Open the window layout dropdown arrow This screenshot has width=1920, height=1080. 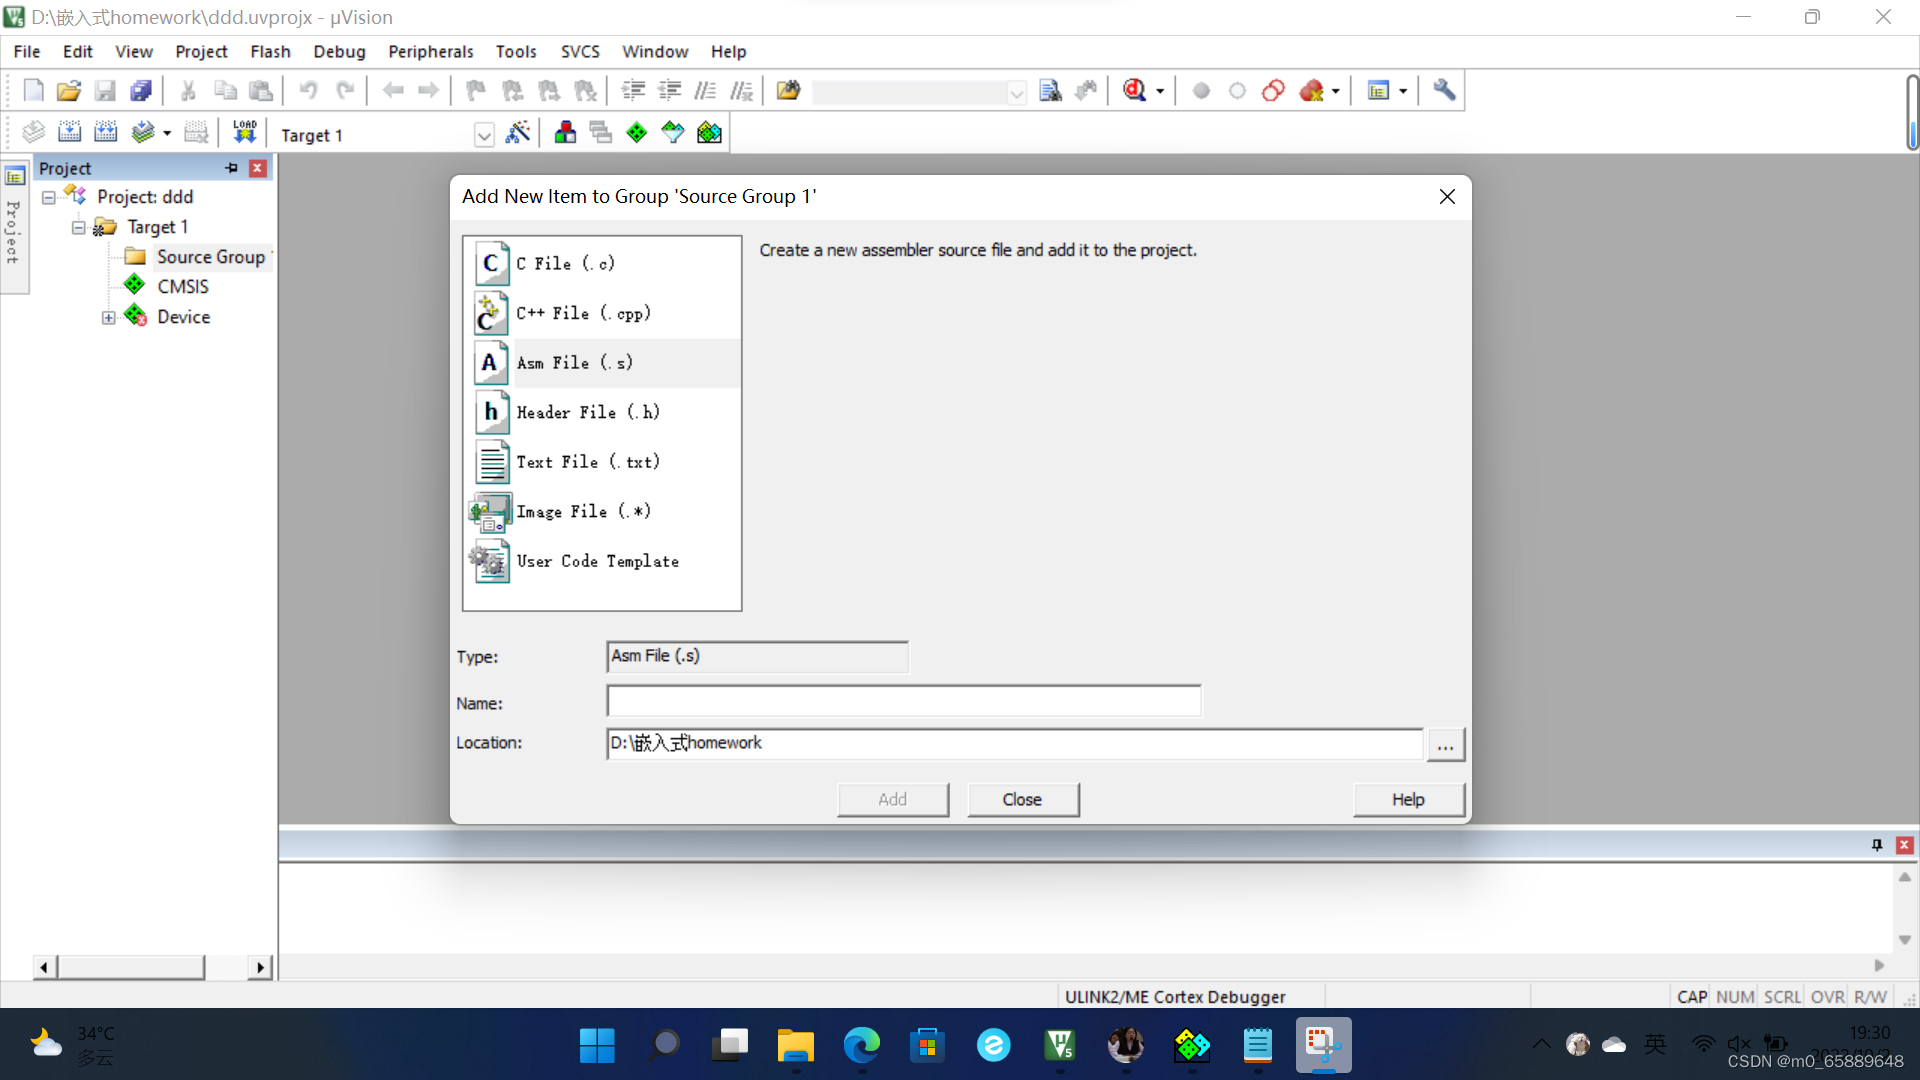pos(1403,91)
